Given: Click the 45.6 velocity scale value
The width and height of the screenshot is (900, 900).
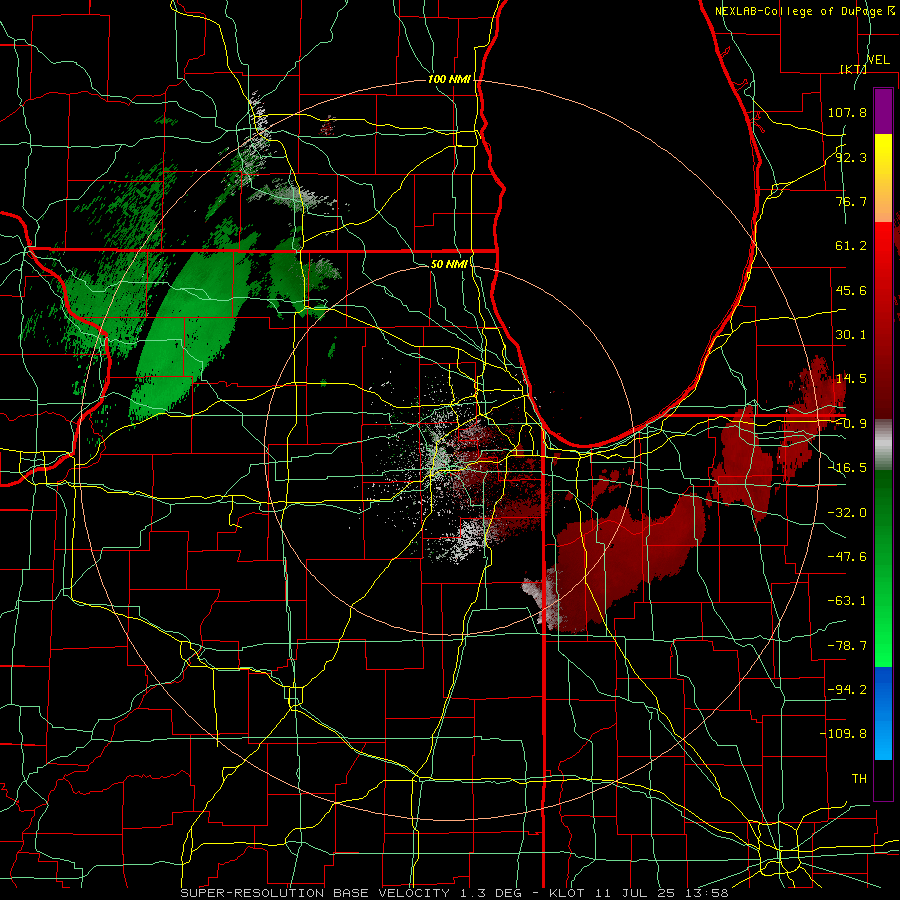Looking at the screenshot, I should coord(851,290).
